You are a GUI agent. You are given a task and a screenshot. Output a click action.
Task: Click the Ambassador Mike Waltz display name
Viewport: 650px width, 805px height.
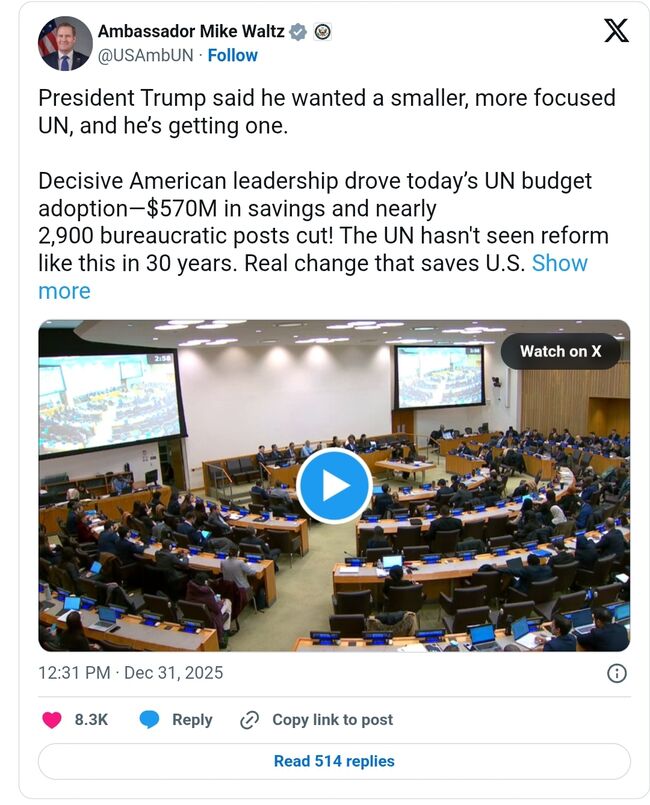coord(190,32)
